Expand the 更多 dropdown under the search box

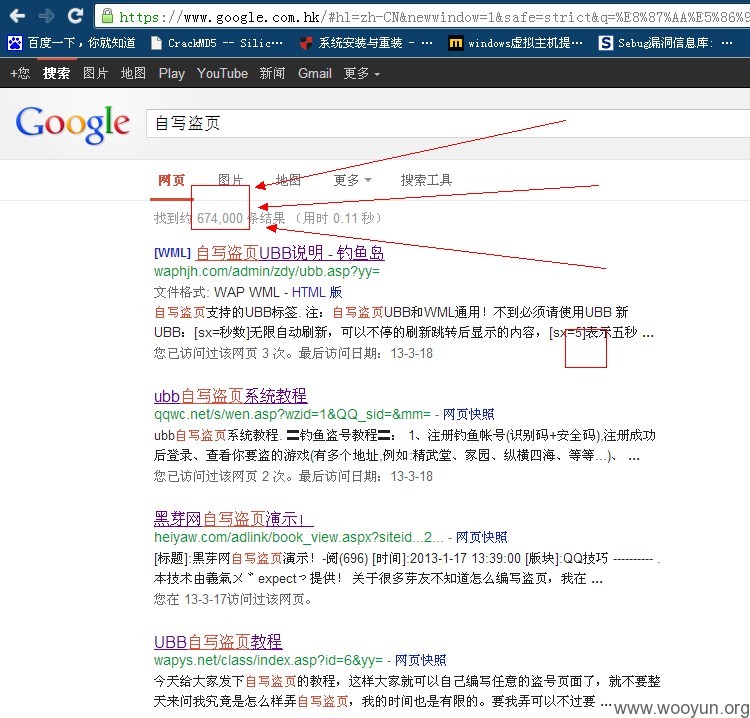click(352, 180)
